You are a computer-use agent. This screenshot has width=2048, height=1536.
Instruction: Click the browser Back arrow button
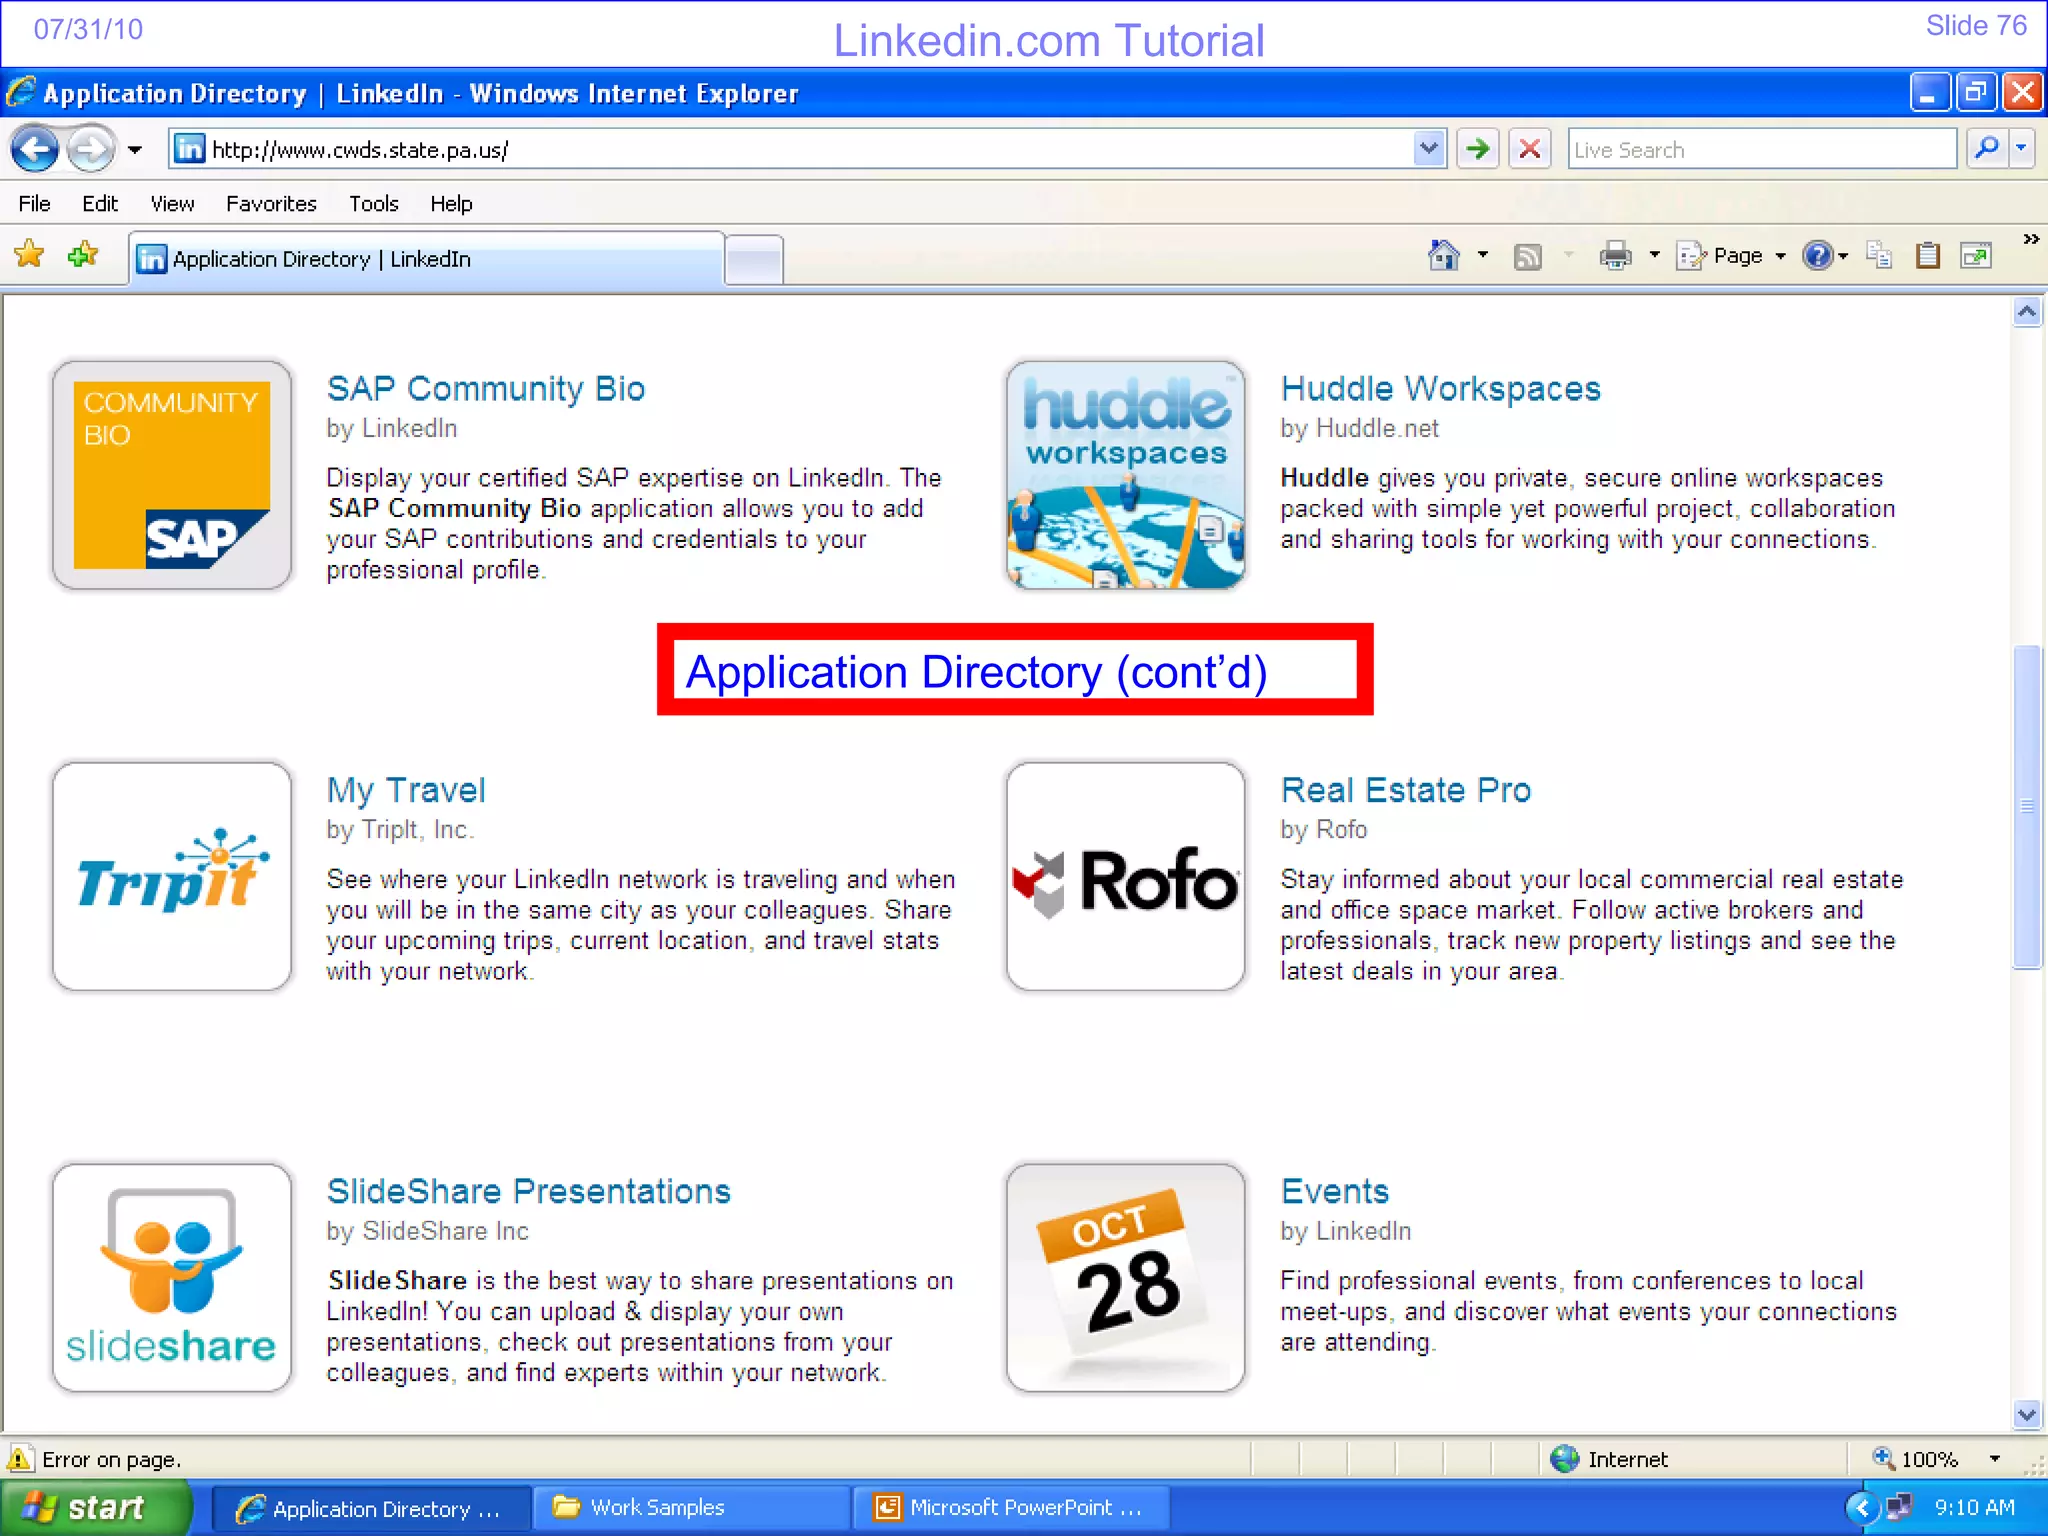(36, 150)
